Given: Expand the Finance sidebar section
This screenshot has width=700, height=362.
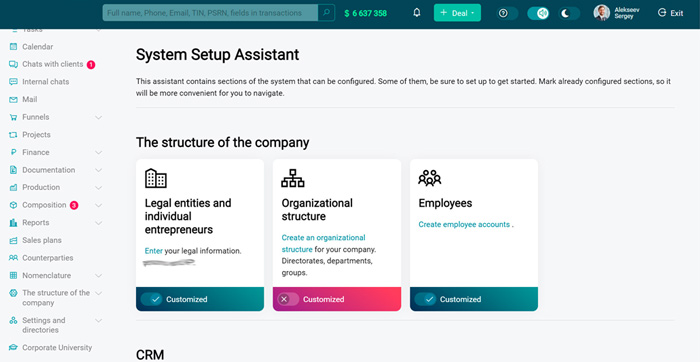Looking at the screenshot, I should coord(99,153).
